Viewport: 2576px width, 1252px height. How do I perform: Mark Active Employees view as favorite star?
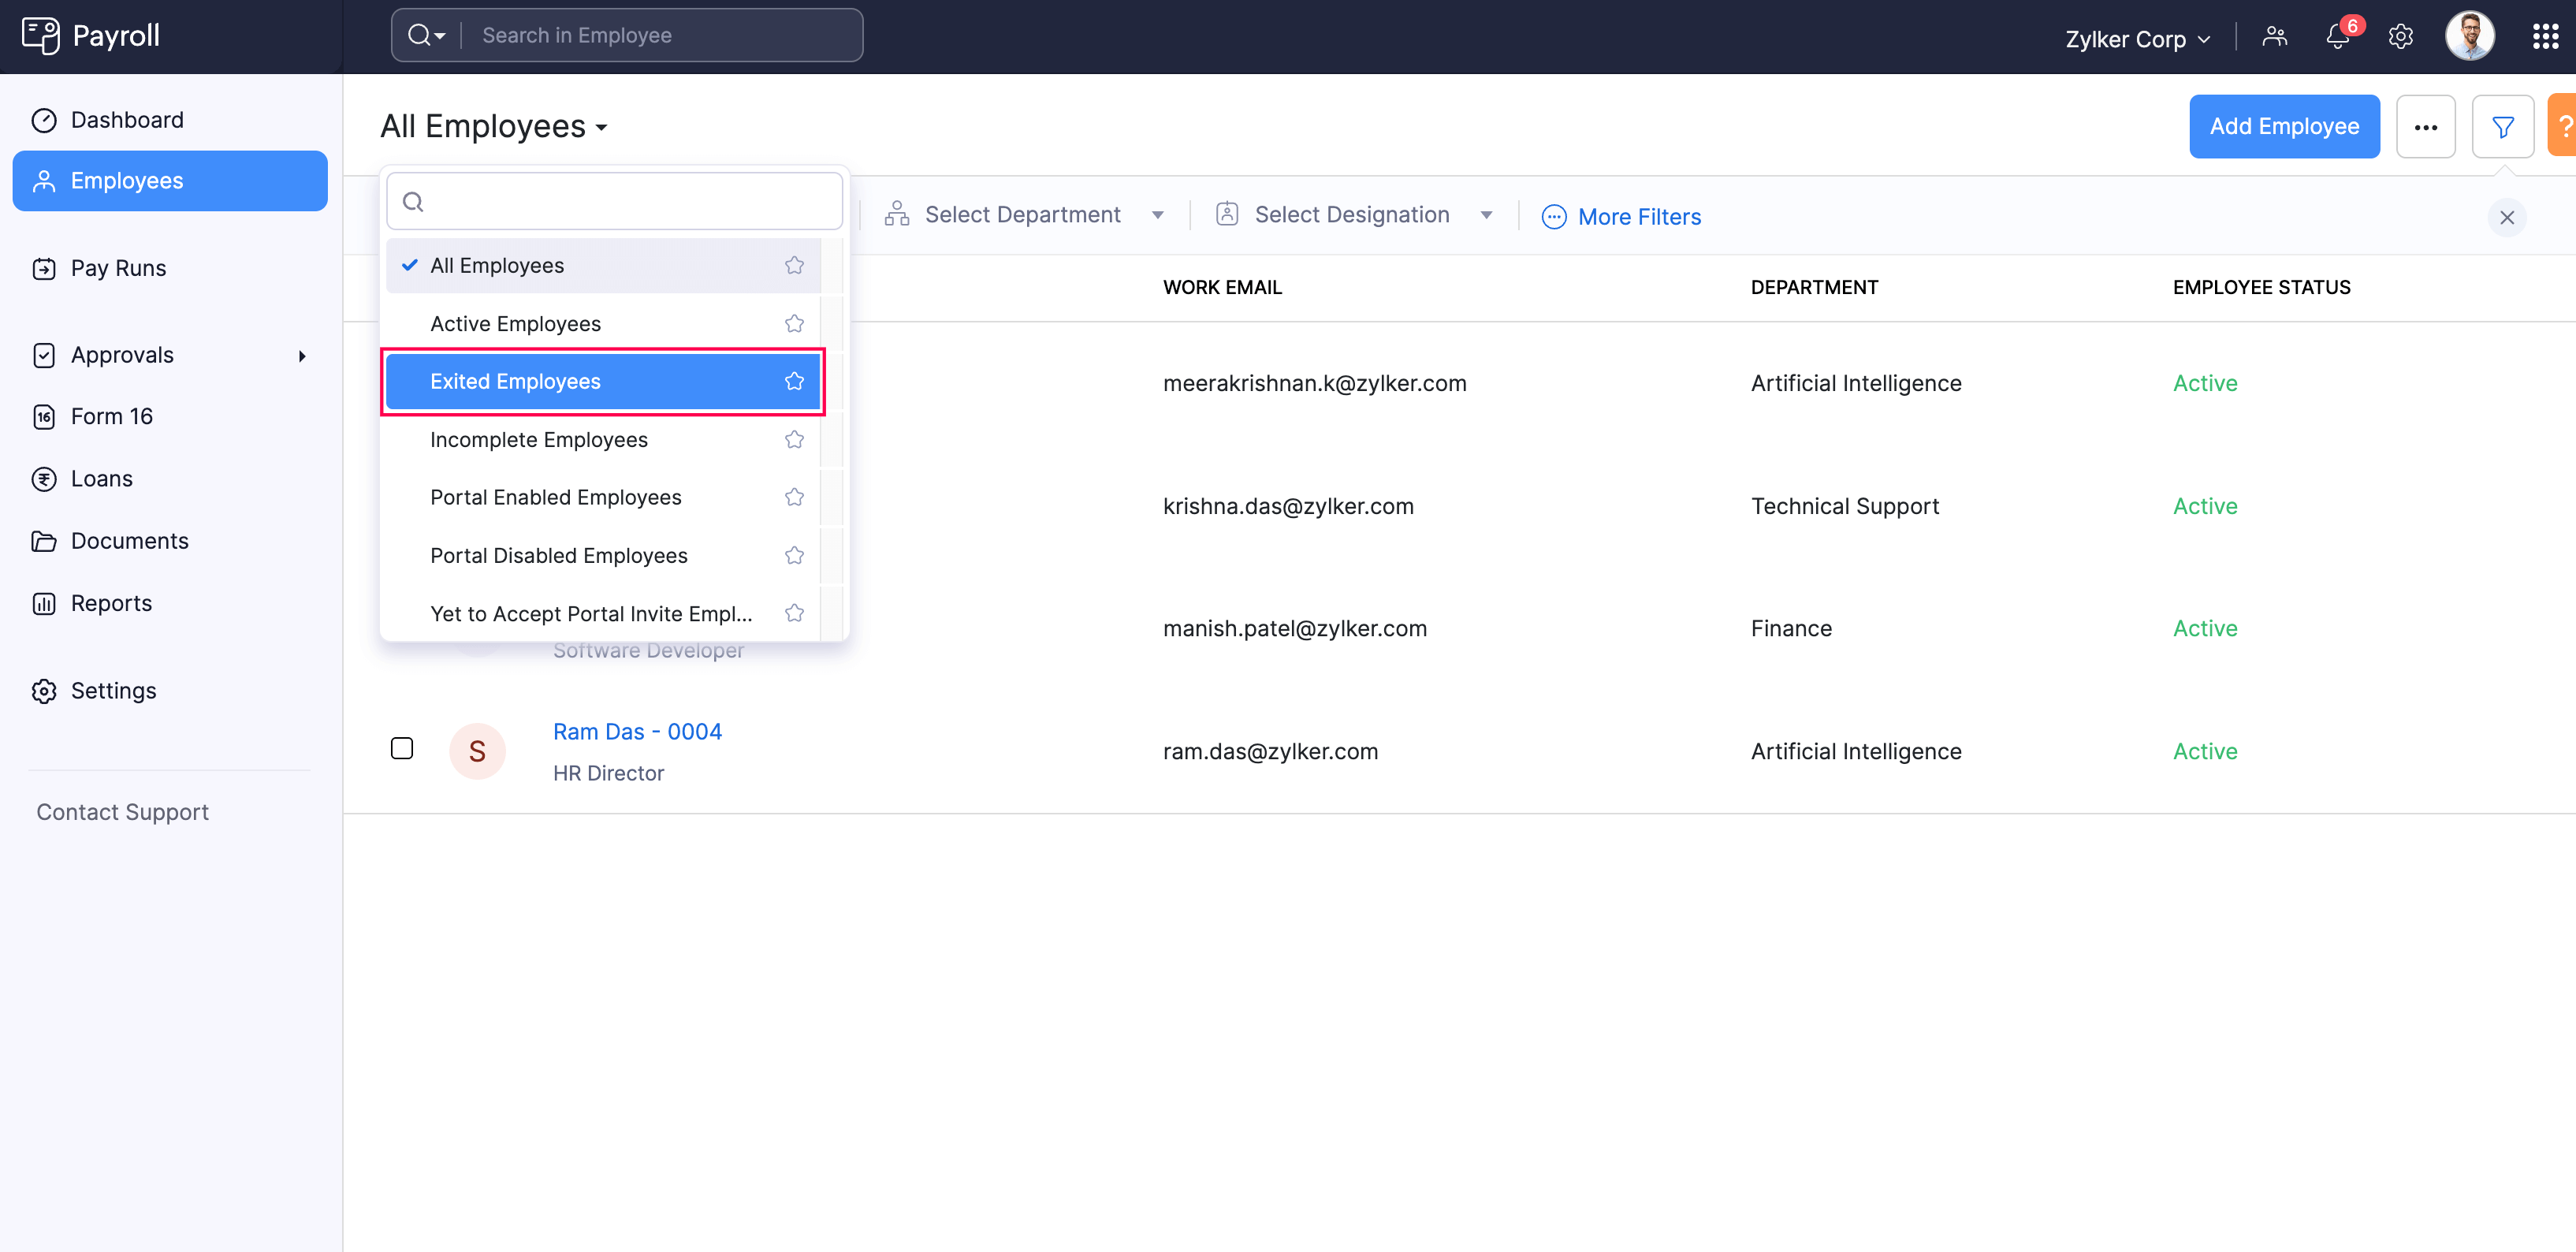pyautogui.click(x=794, y=323)
